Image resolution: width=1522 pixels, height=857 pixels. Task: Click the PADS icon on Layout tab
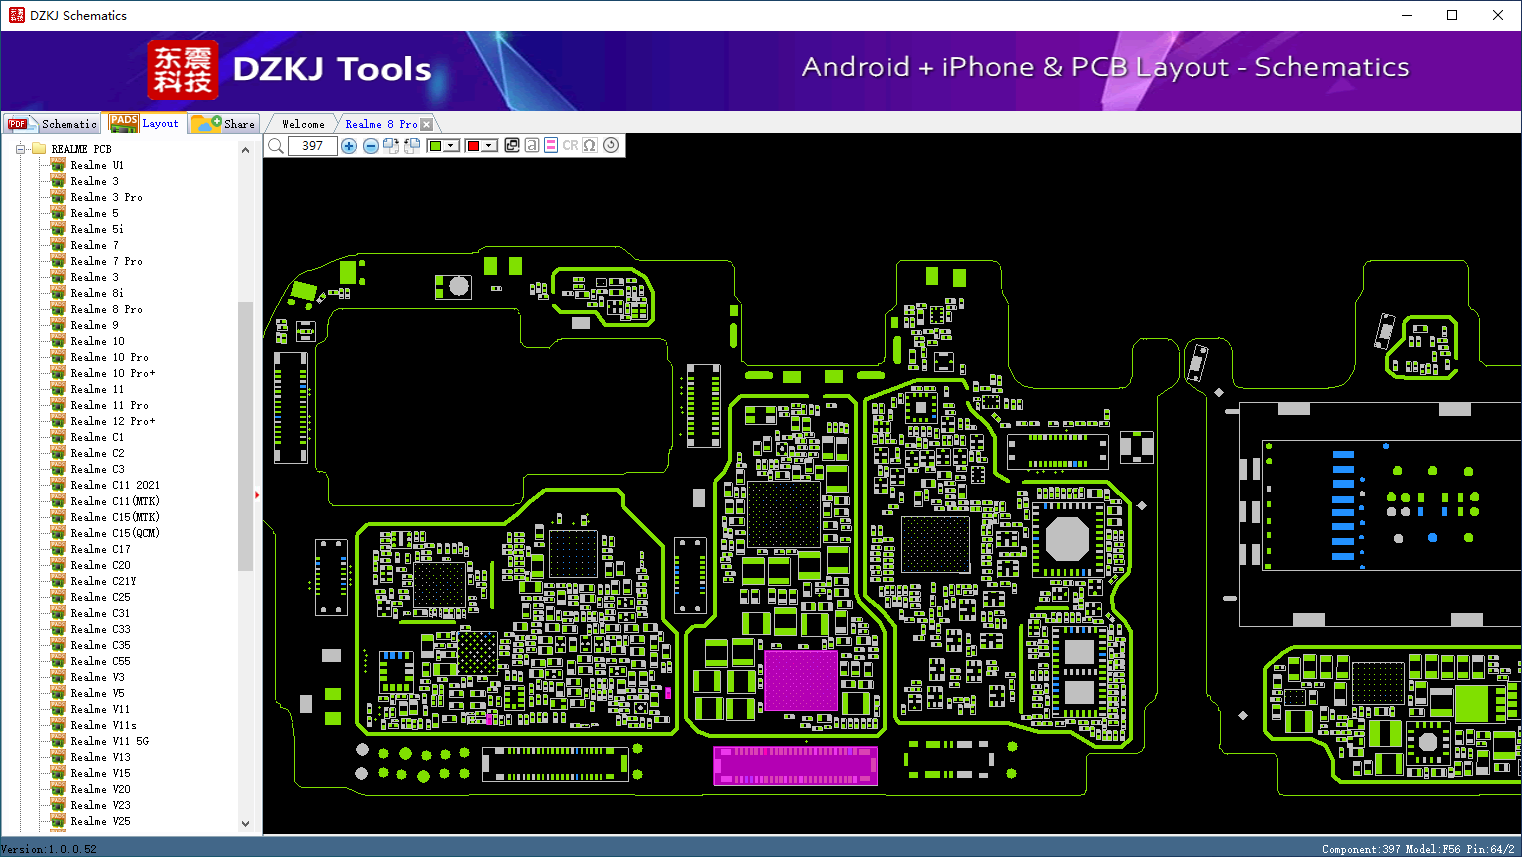click(x=124, y=123)
